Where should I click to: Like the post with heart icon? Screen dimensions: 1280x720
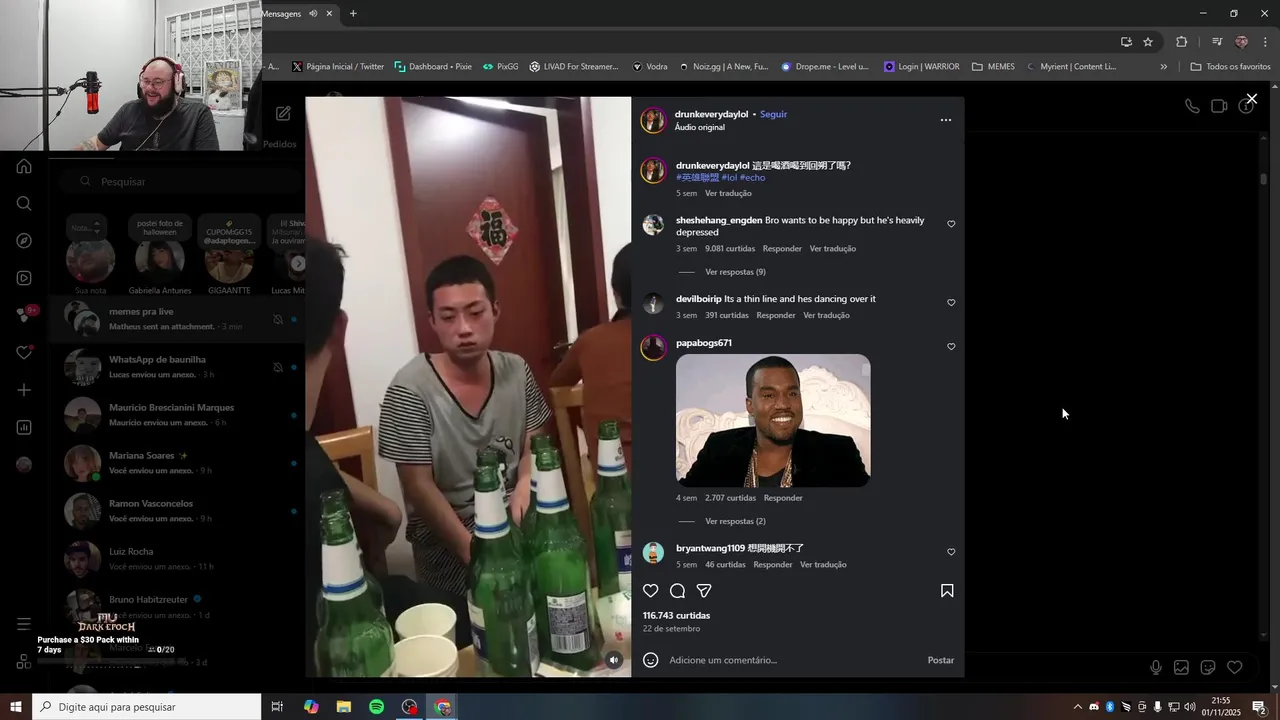pos(651,591)
